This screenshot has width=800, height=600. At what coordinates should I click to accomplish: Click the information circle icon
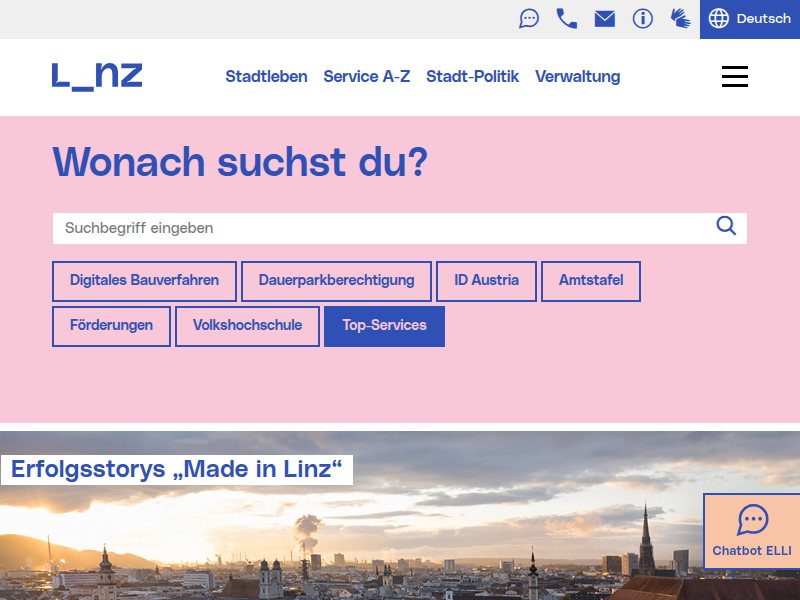coord(643,19)
